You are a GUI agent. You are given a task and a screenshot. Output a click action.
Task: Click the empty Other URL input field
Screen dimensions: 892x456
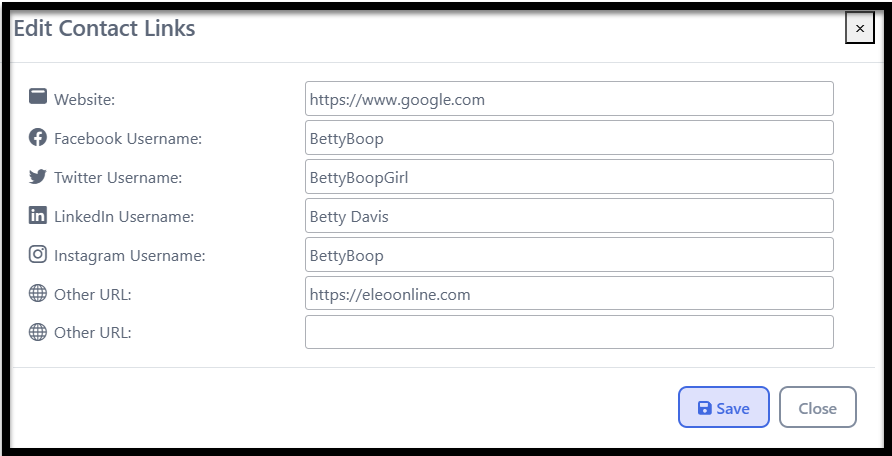pos(569,332)
